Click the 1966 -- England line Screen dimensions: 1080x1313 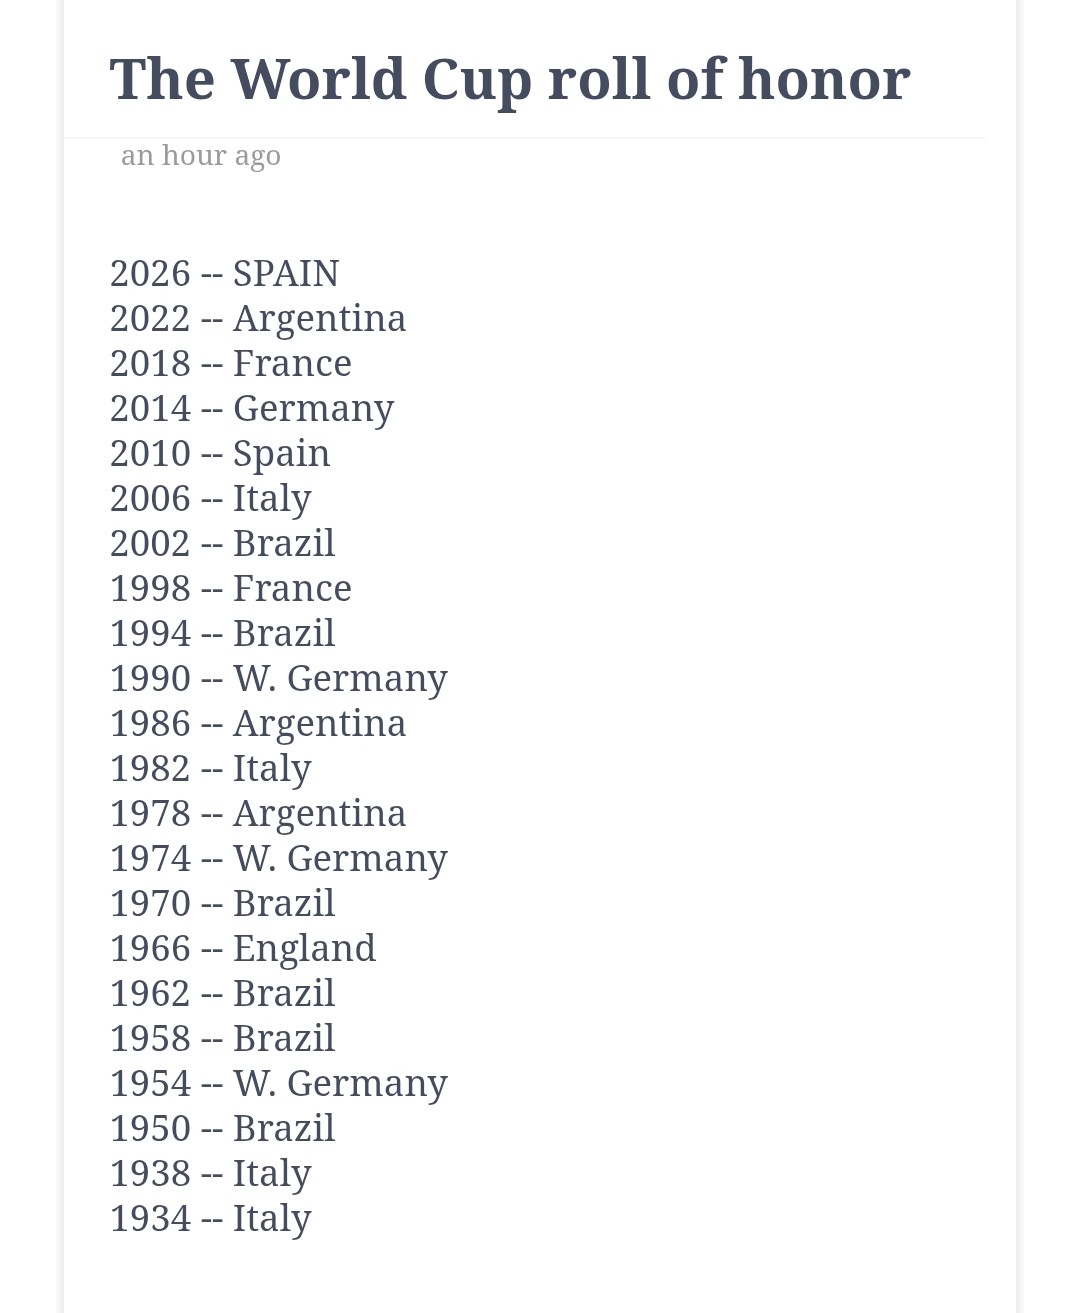(243, 949)
